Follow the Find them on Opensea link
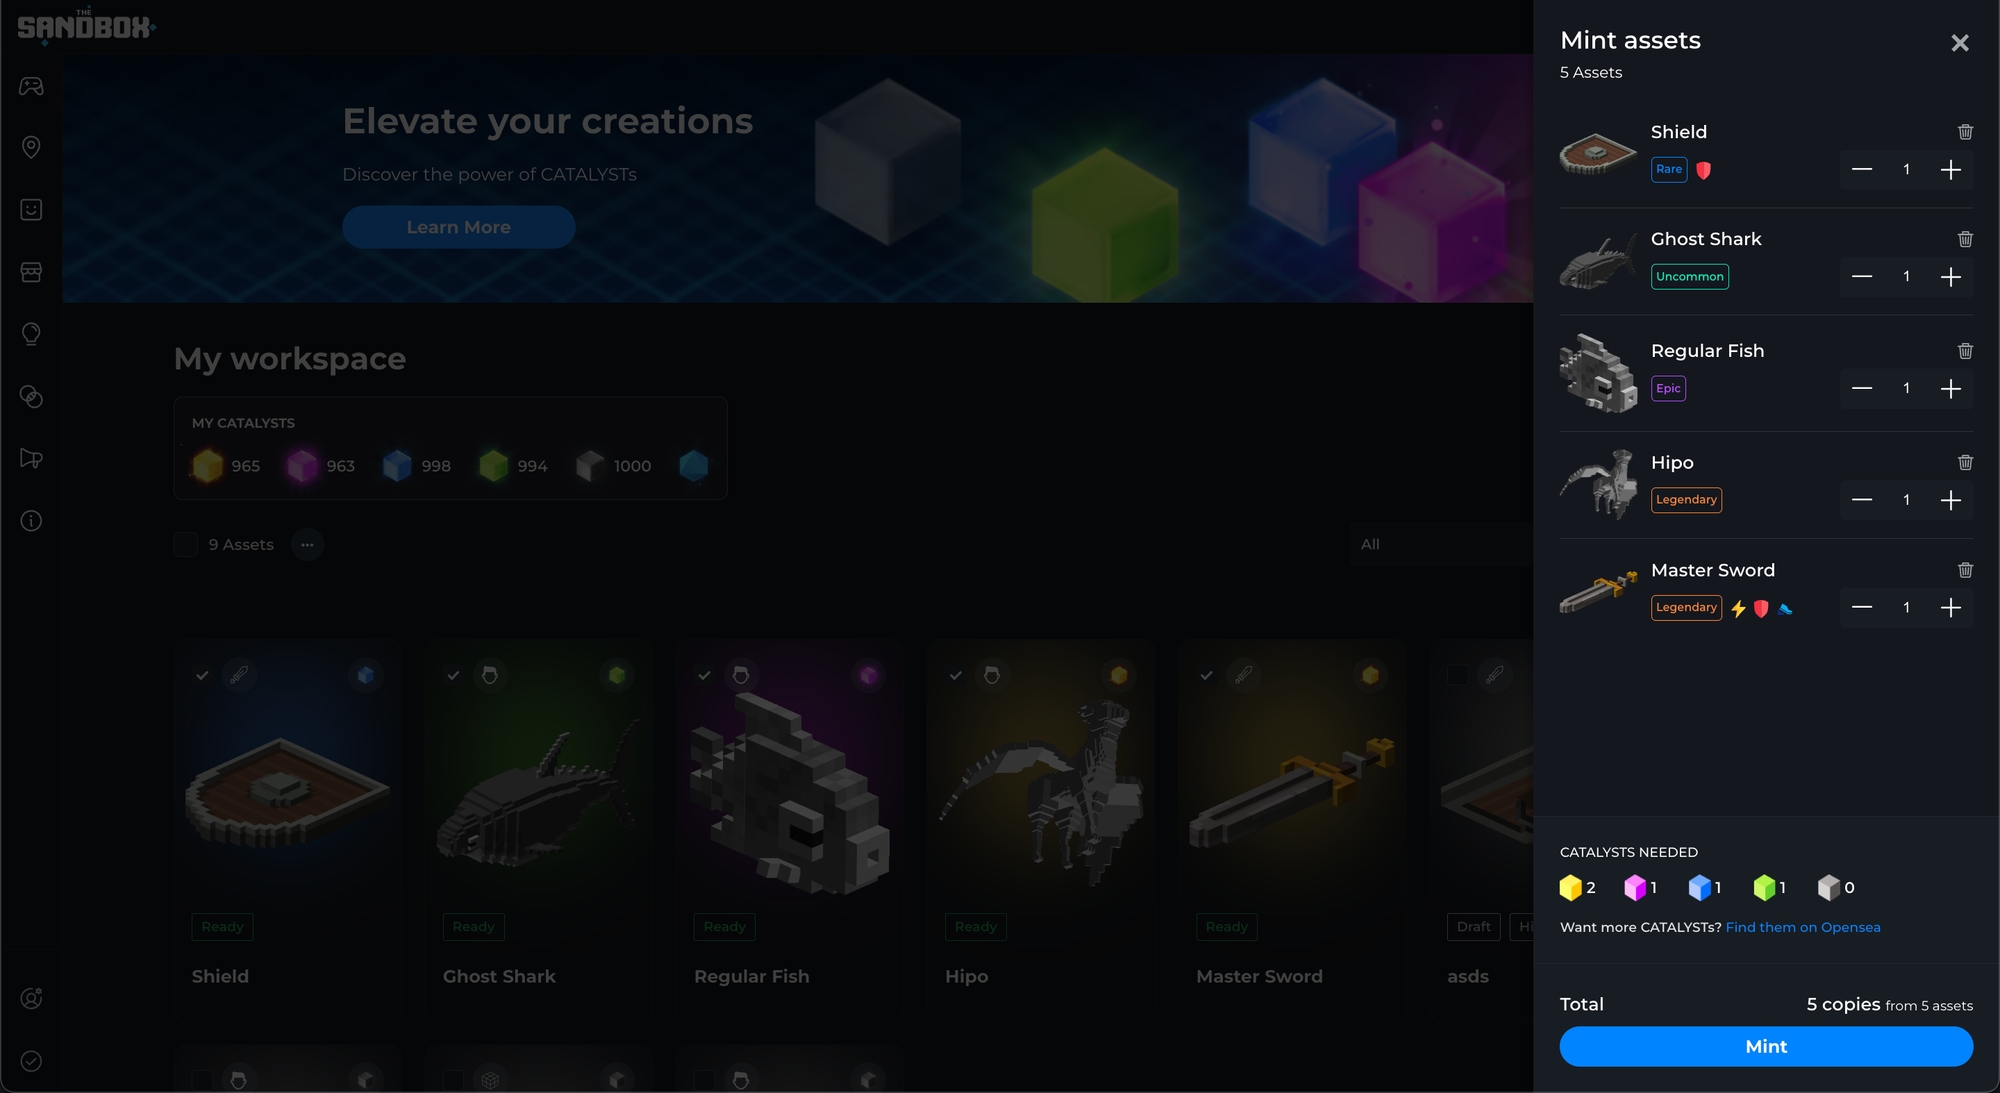 coord(1802,927)
